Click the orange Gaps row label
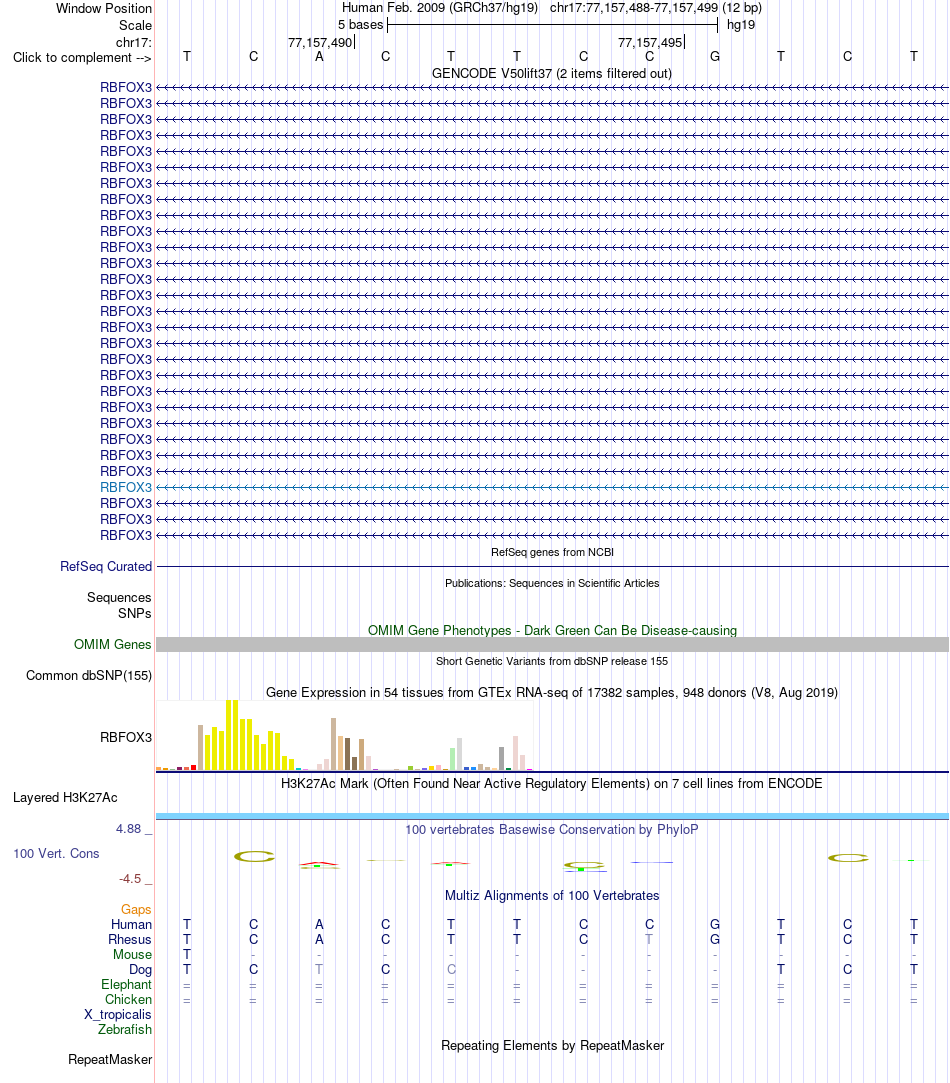 136,910
